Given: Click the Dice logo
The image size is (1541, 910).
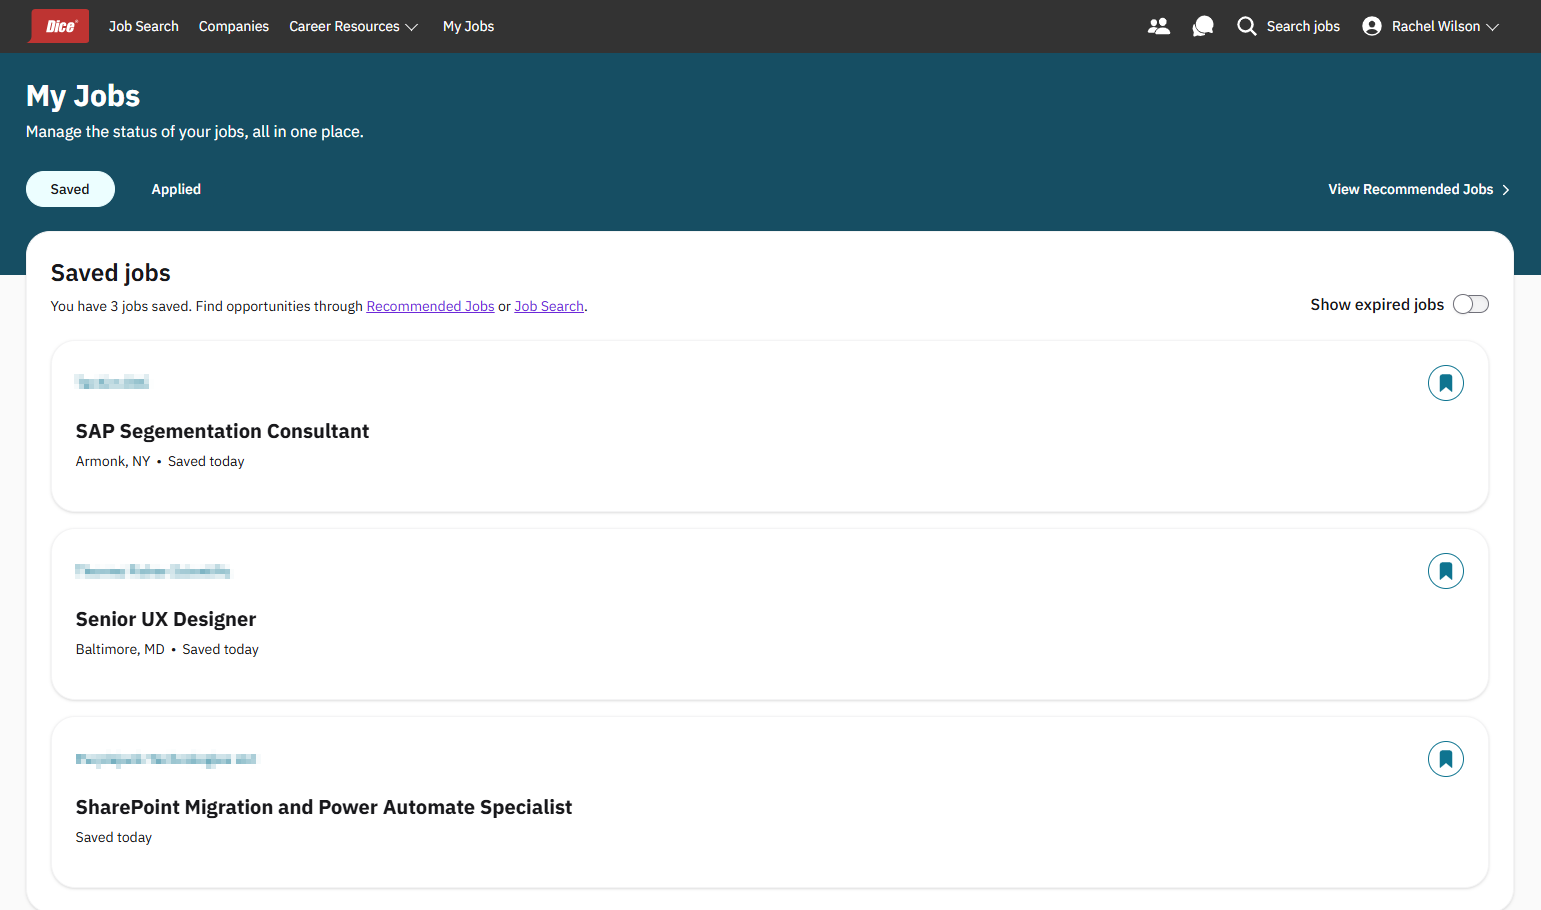Looking at the screenshot, I should pos(60,26).
